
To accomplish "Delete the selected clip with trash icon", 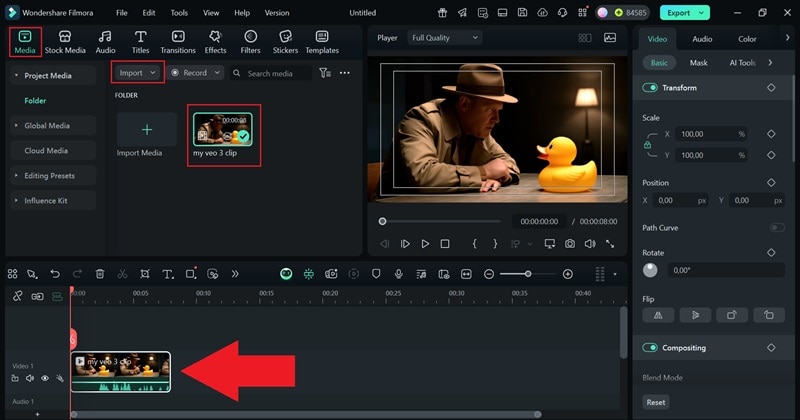I will point(100,274).
